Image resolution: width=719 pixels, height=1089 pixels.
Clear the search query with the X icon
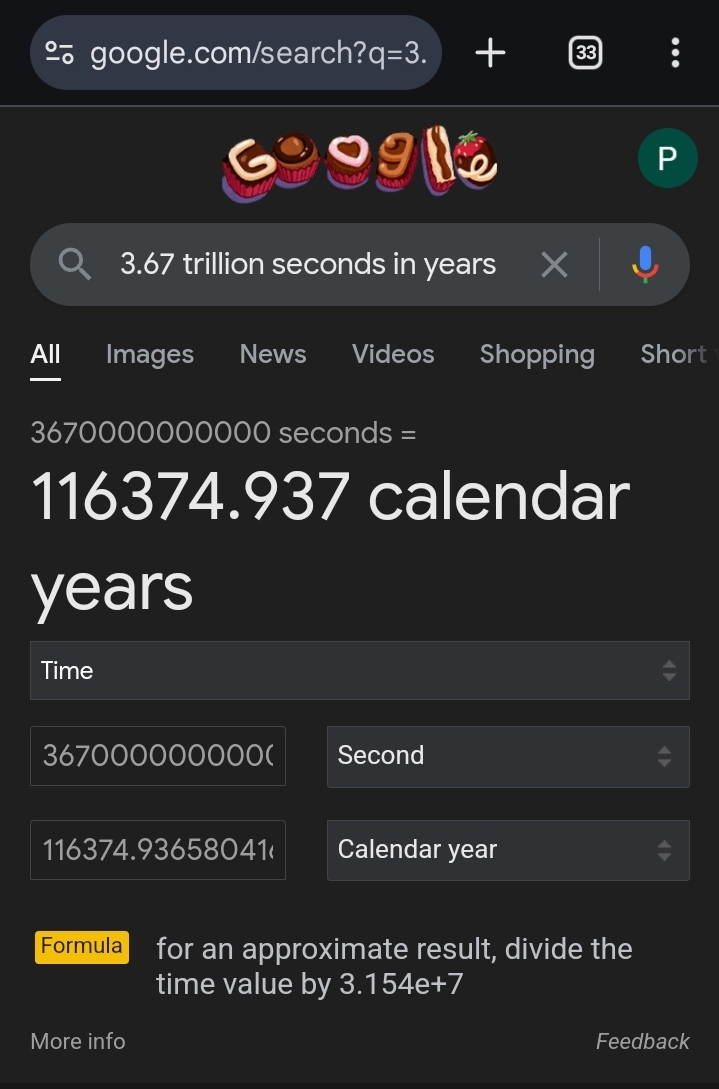point(554,264)
